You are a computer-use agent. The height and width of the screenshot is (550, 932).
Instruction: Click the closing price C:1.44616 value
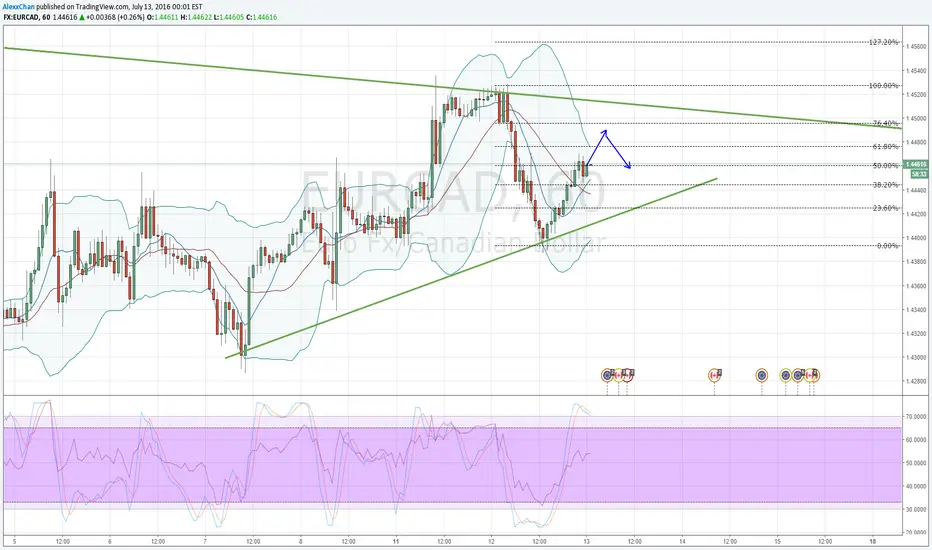(262, 17)
